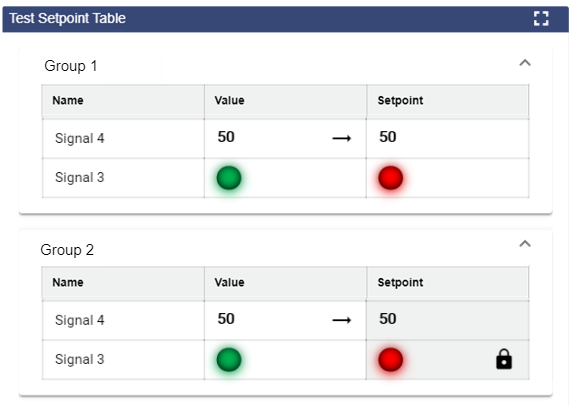Click the fullscreen icon in the title bar

tap(541, 19)
